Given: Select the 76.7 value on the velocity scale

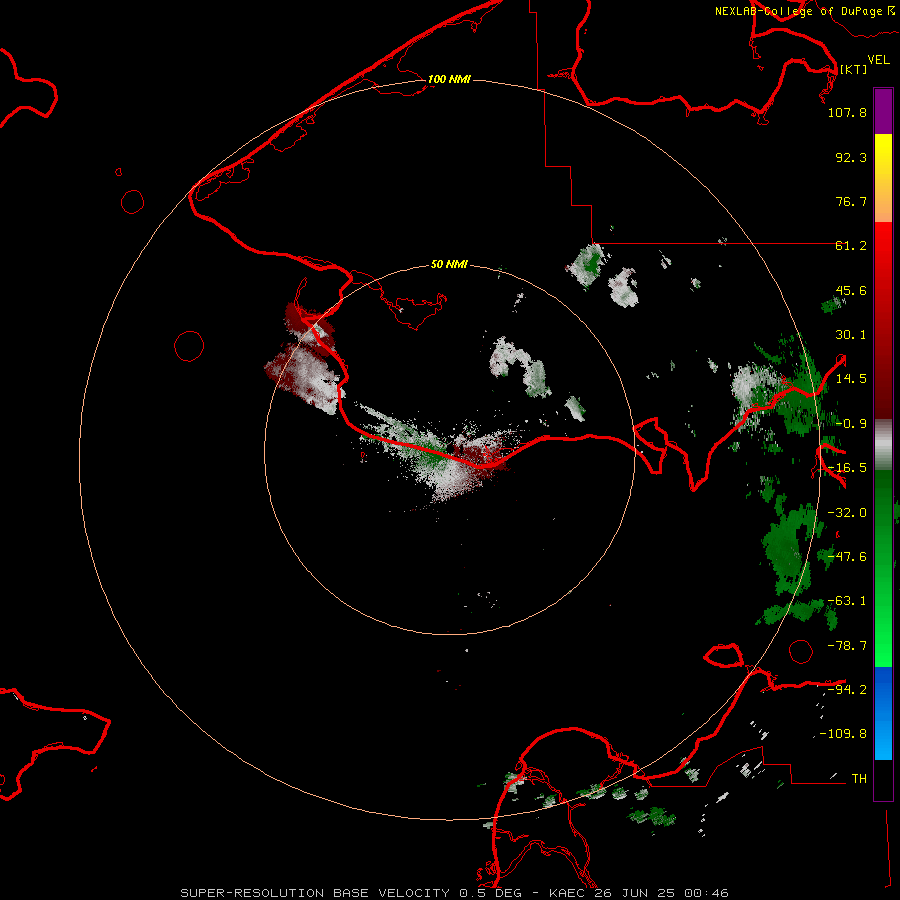Looking at the screenshot, I should click(x=851, y=201).
